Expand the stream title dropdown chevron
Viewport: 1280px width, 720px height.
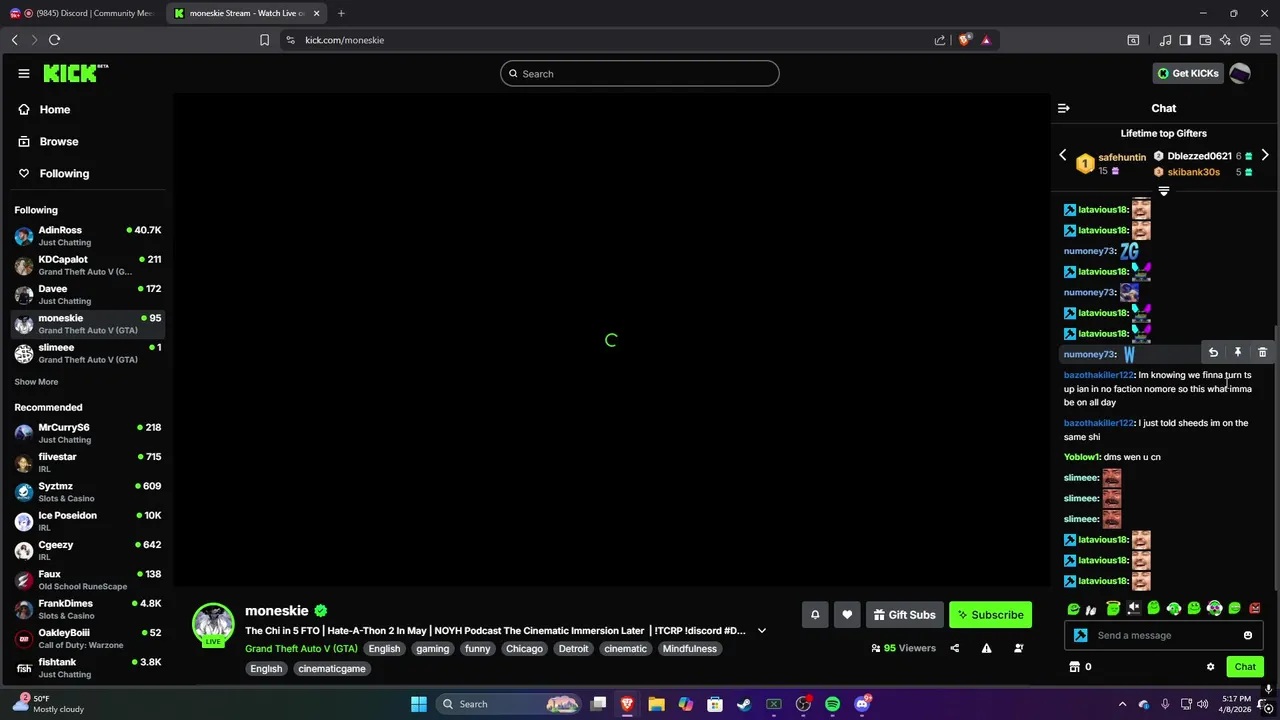point(762,631)
